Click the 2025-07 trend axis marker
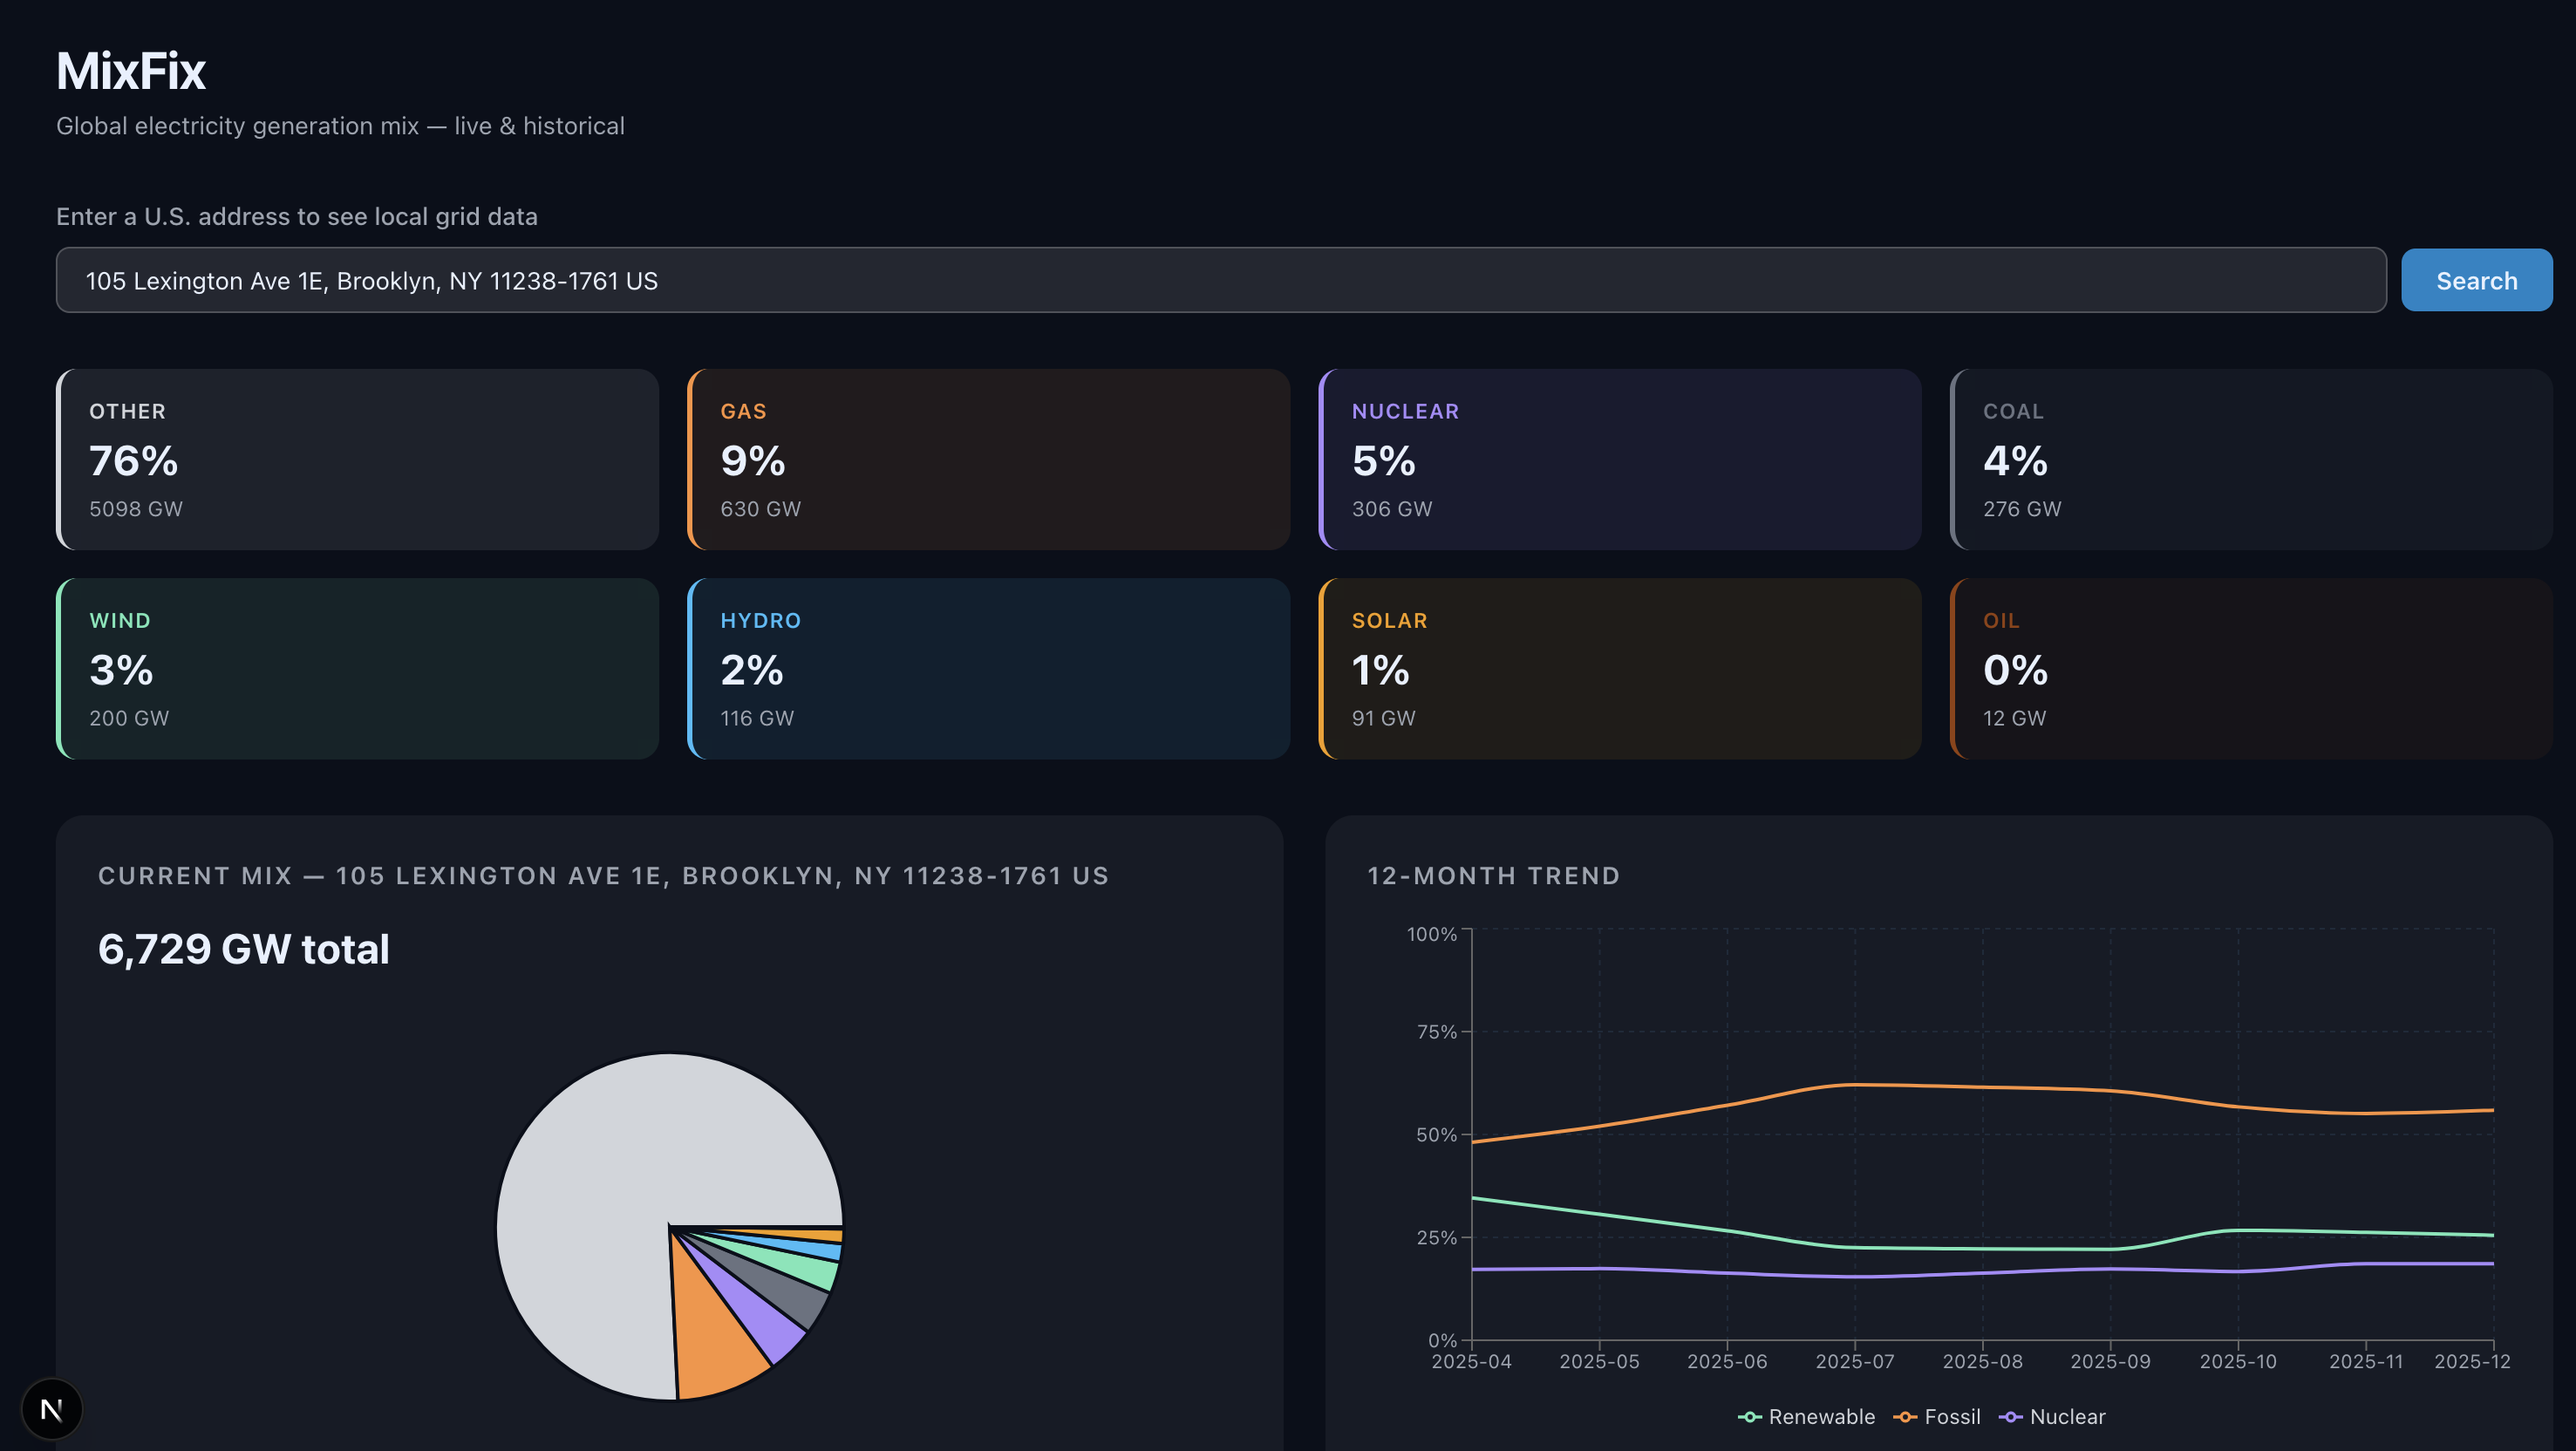This screenshot has height=1451, width=2576. click(x=1854, y=1360)
